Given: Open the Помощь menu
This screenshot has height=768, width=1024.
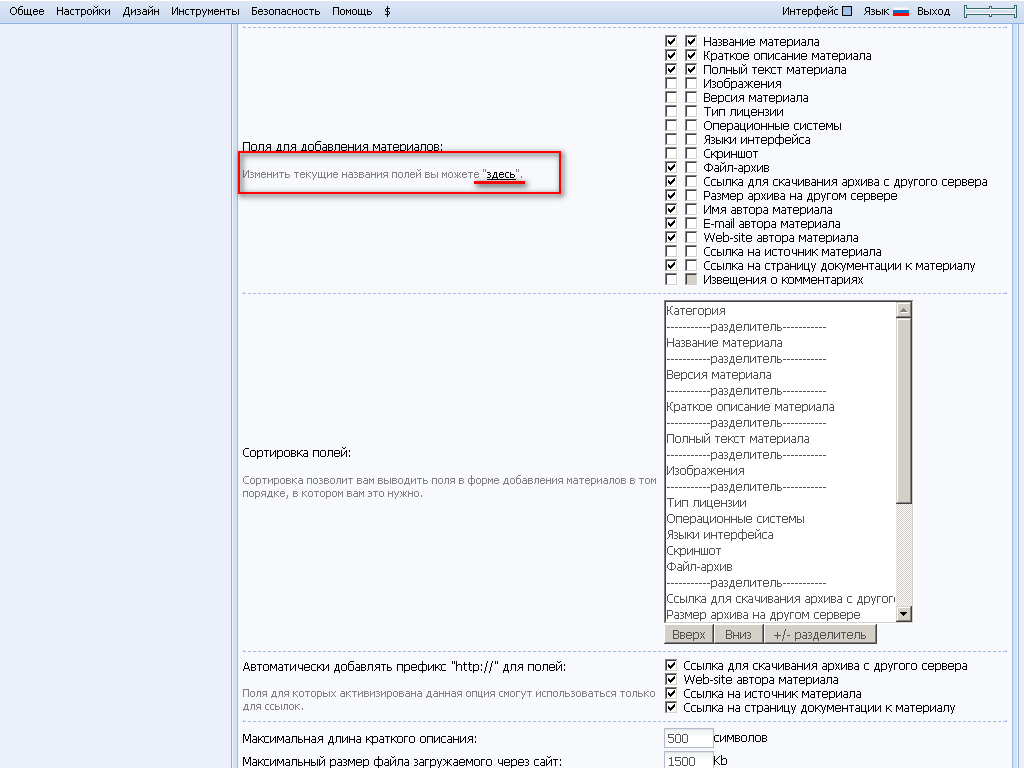Looking at the screenshot, I should [x=352, y=11].
